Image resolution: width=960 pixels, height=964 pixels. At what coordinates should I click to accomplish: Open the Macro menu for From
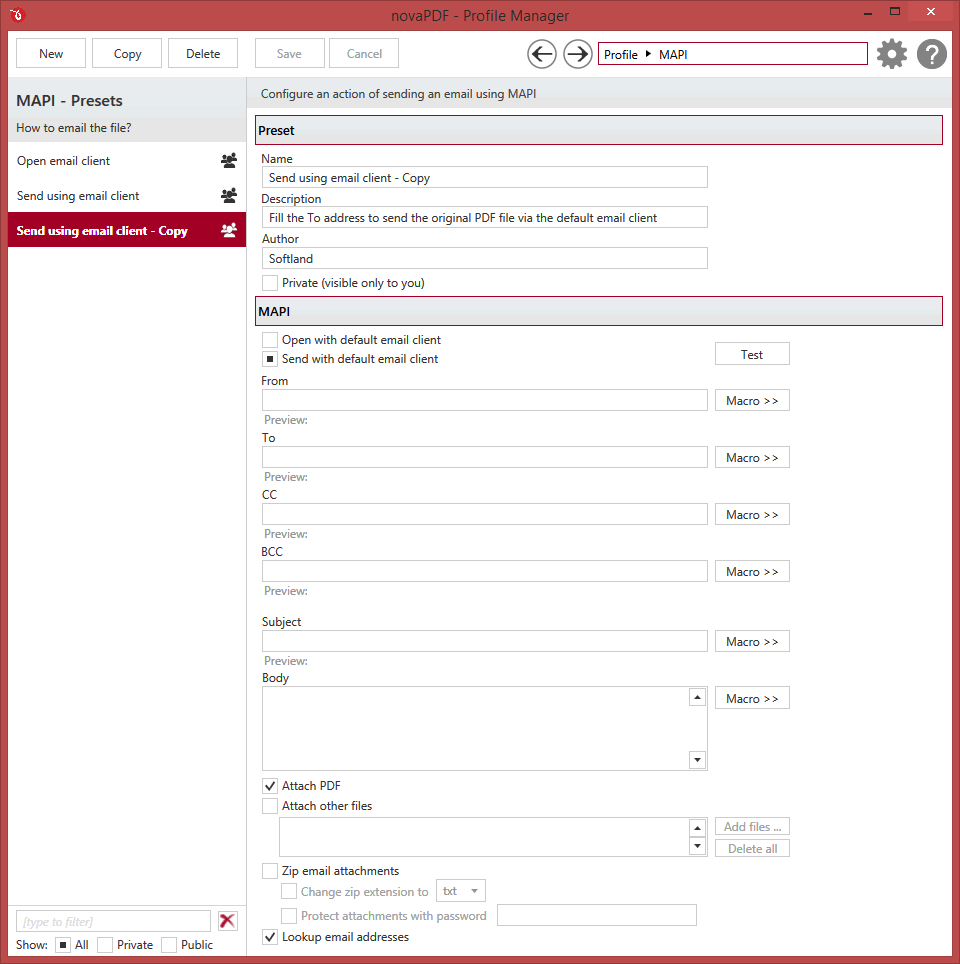point(752,401)
